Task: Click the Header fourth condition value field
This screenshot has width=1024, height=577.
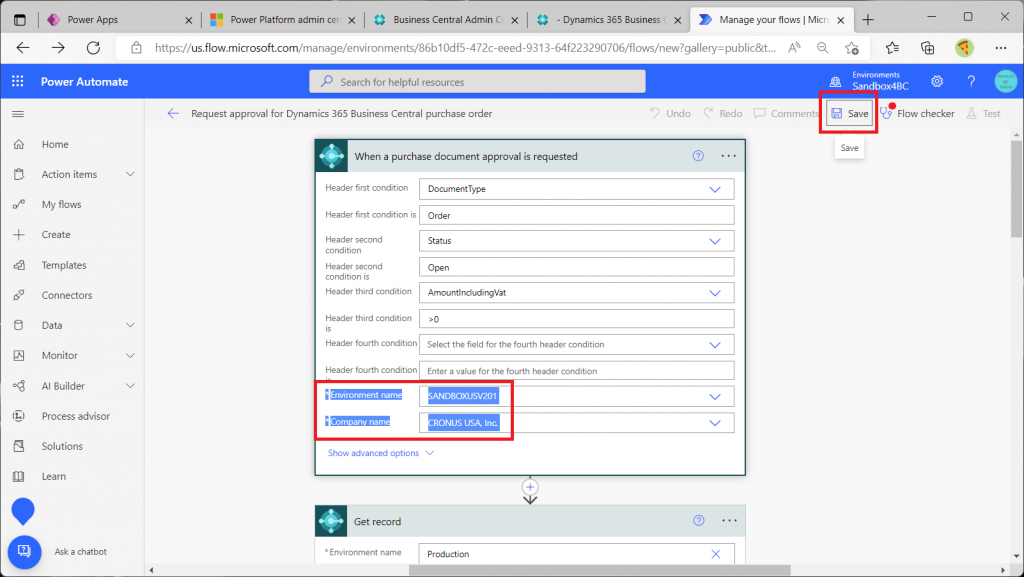Action: [x=577, y=371]
